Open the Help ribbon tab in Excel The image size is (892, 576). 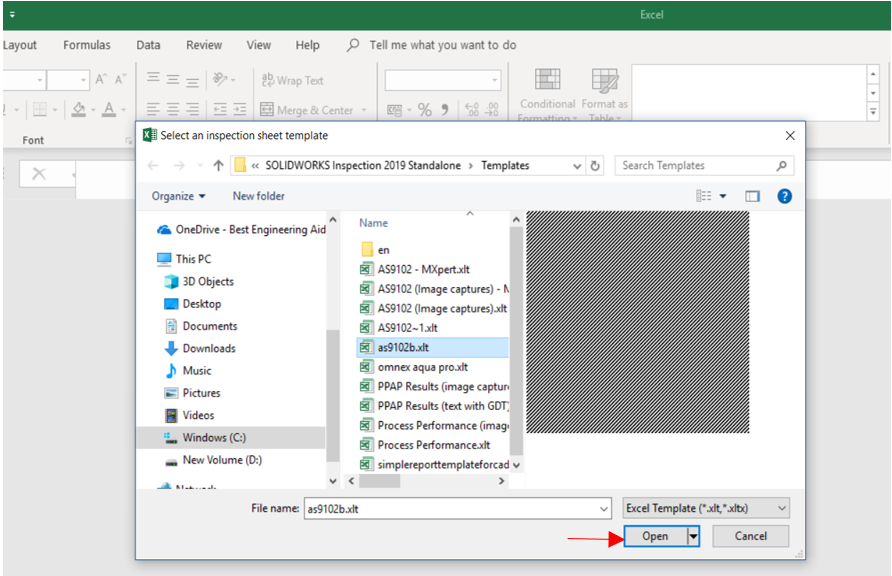coord(307,45)
